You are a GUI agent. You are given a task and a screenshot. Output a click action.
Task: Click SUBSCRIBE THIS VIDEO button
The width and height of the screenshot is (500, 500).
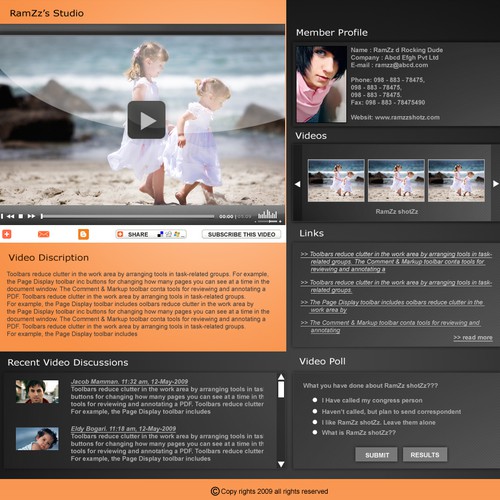[241, 234]
